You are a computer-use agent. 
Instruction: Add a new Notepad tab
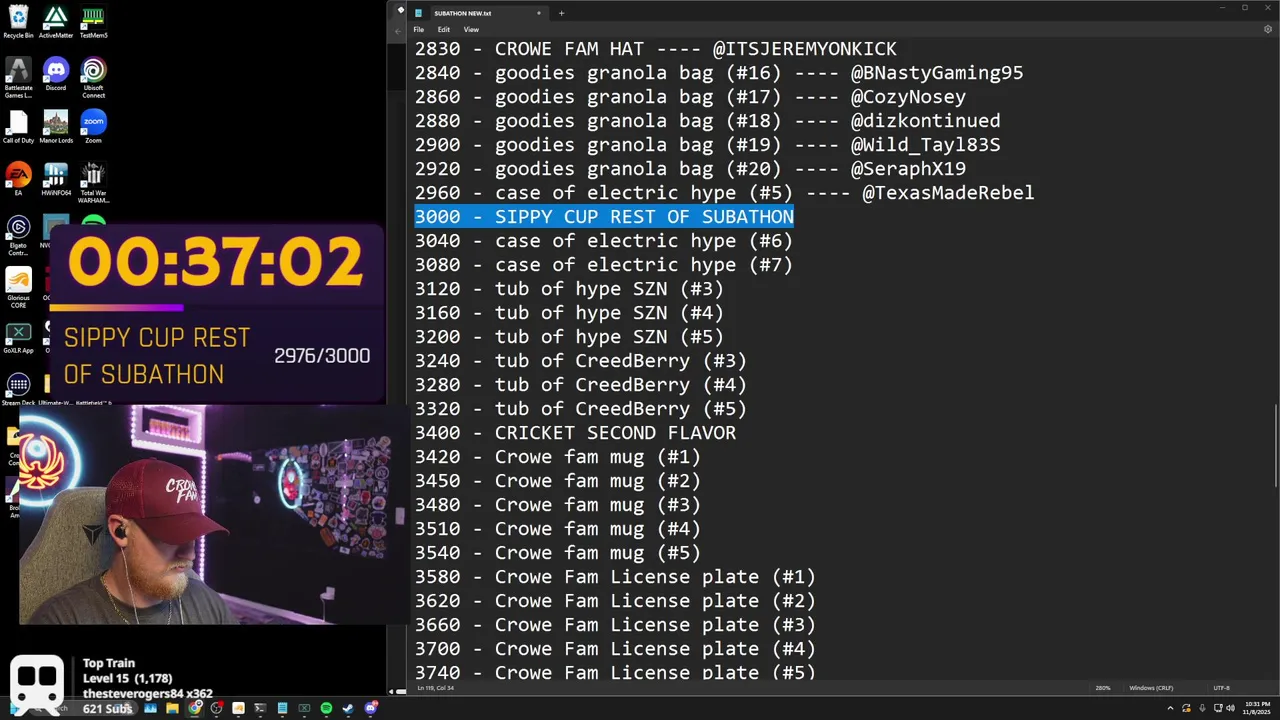coord(561,13)
